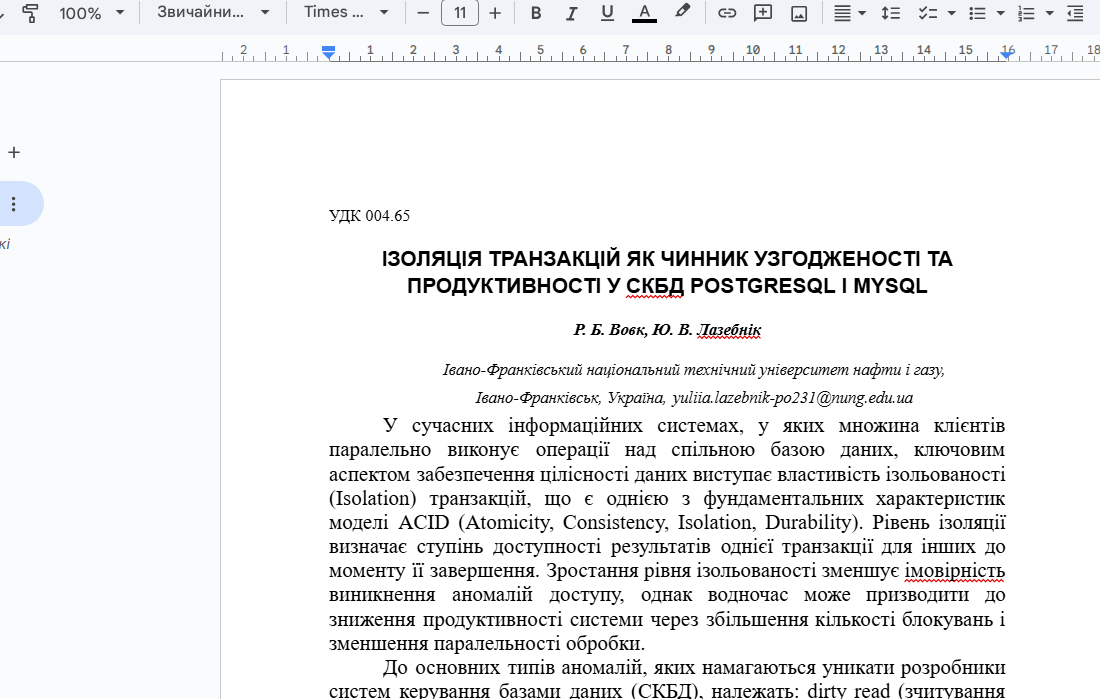Open line and paragraph spacing
The height and width of the screenshot is (699, 1100).
tap(891, 13)
